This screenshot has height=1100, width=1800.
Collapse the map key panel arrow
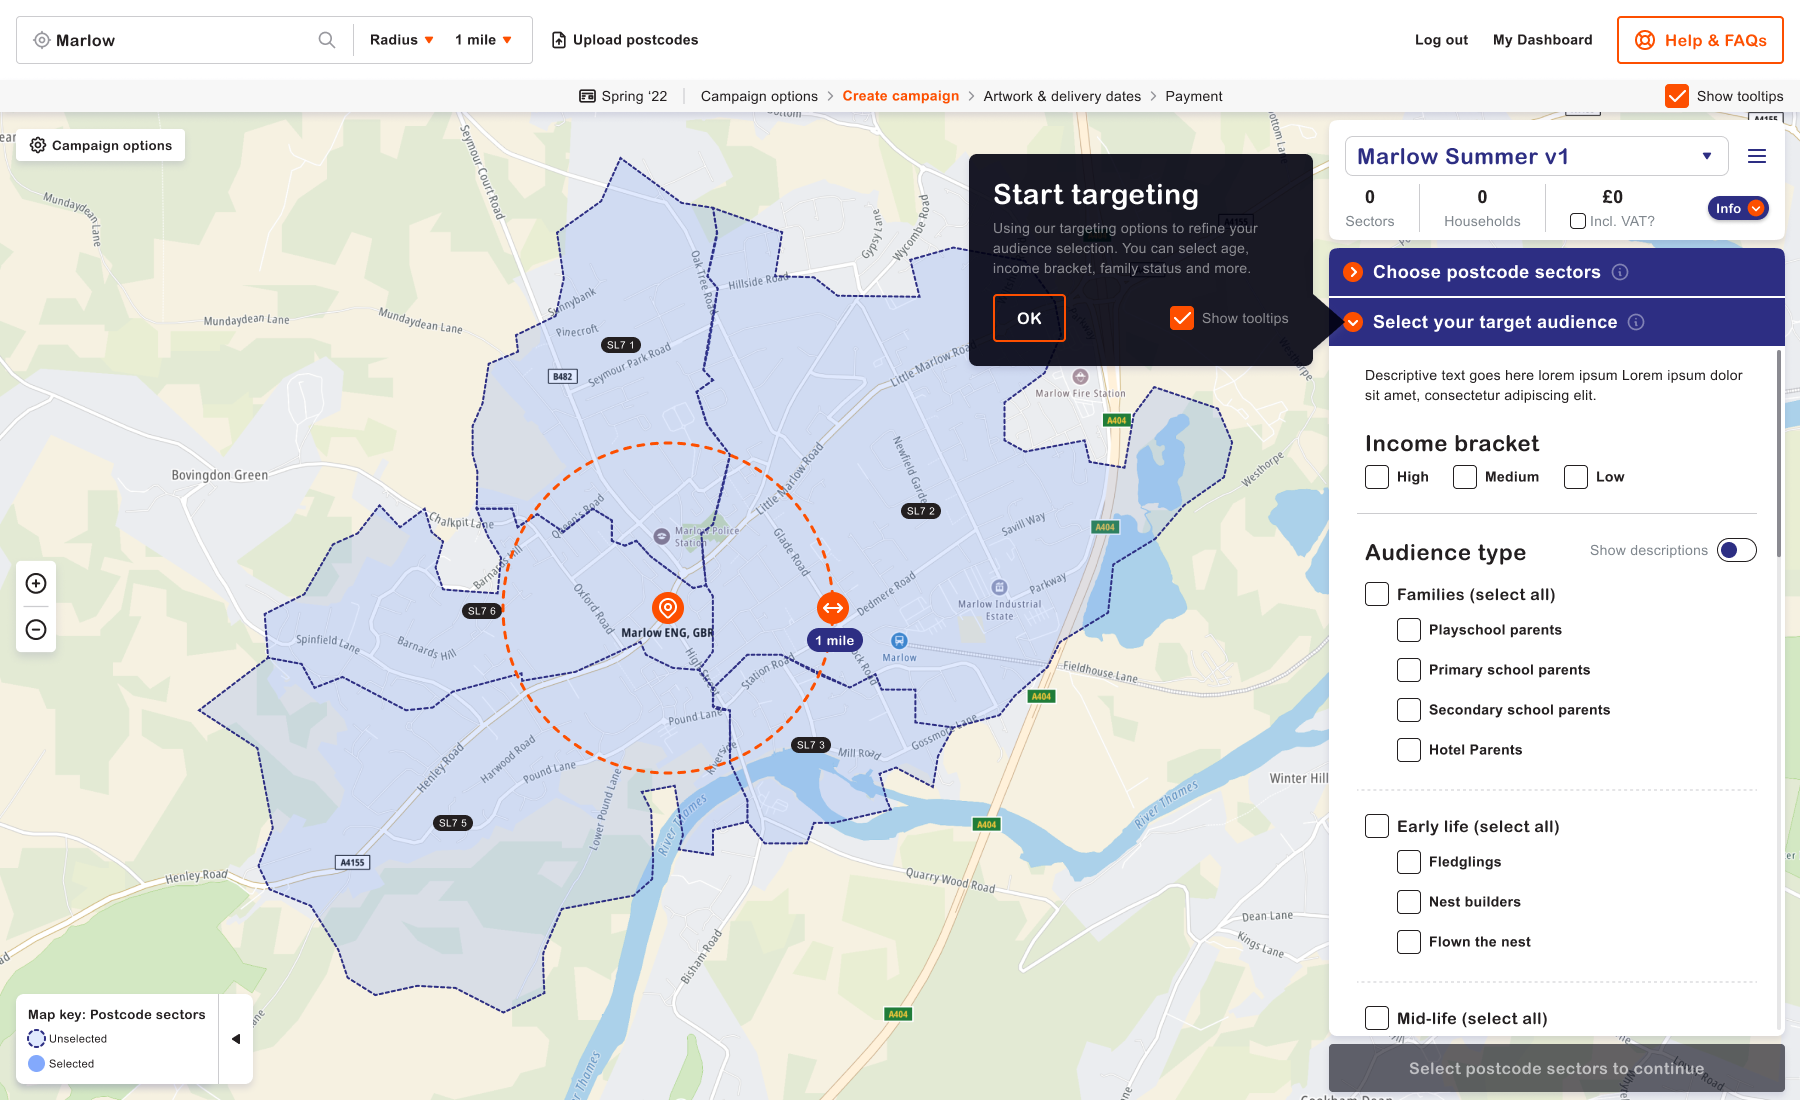[x=236, y=1039]
